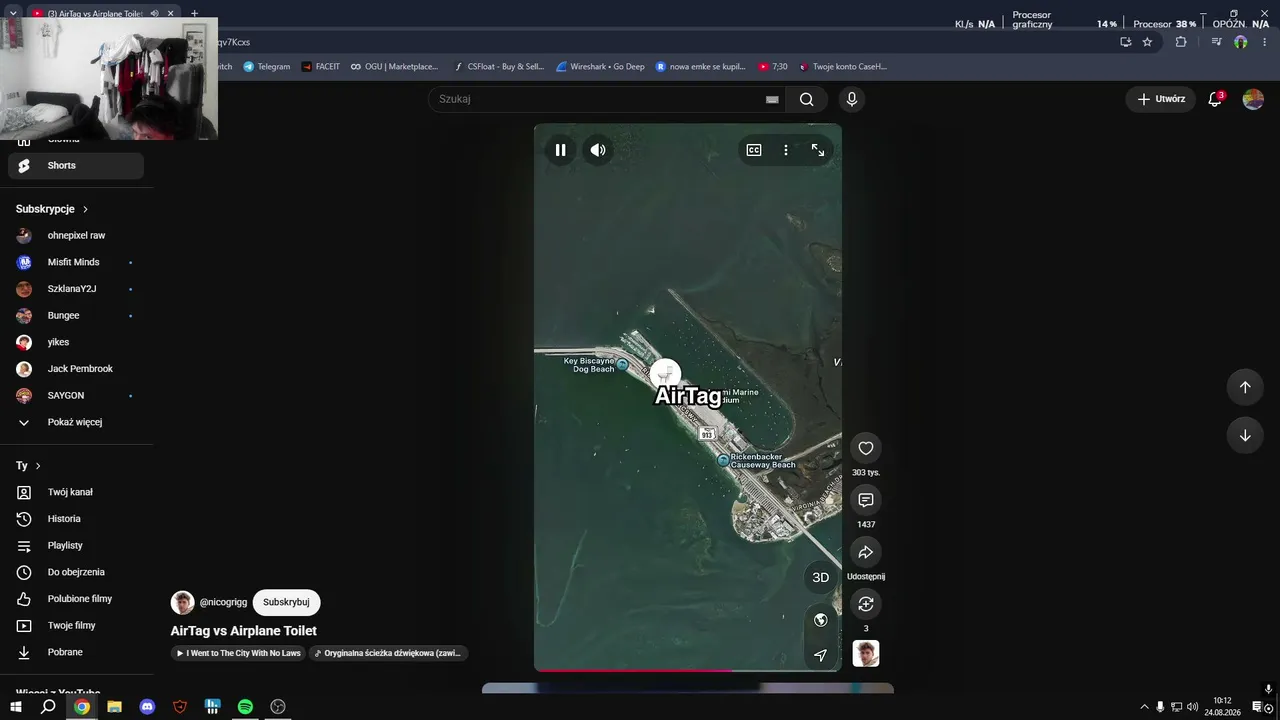Open Historia watch history
This screenshot has height=720, width=1280.
[76, 519]
